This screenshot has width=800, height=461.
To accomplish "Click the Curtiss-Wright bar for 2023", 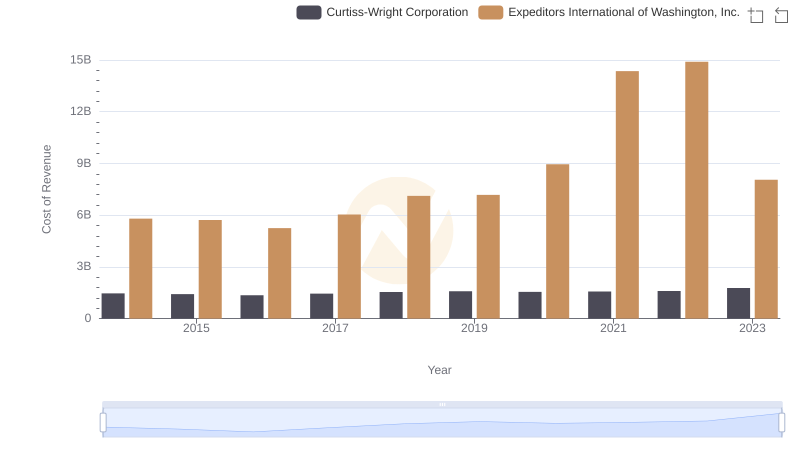I will pyautogui.click(x=739, y=303).
